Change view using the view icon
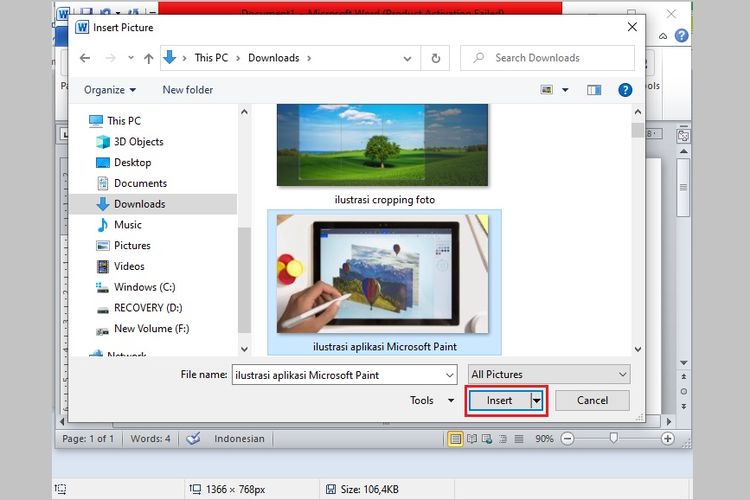750x500 pixels. coord(546,90)
